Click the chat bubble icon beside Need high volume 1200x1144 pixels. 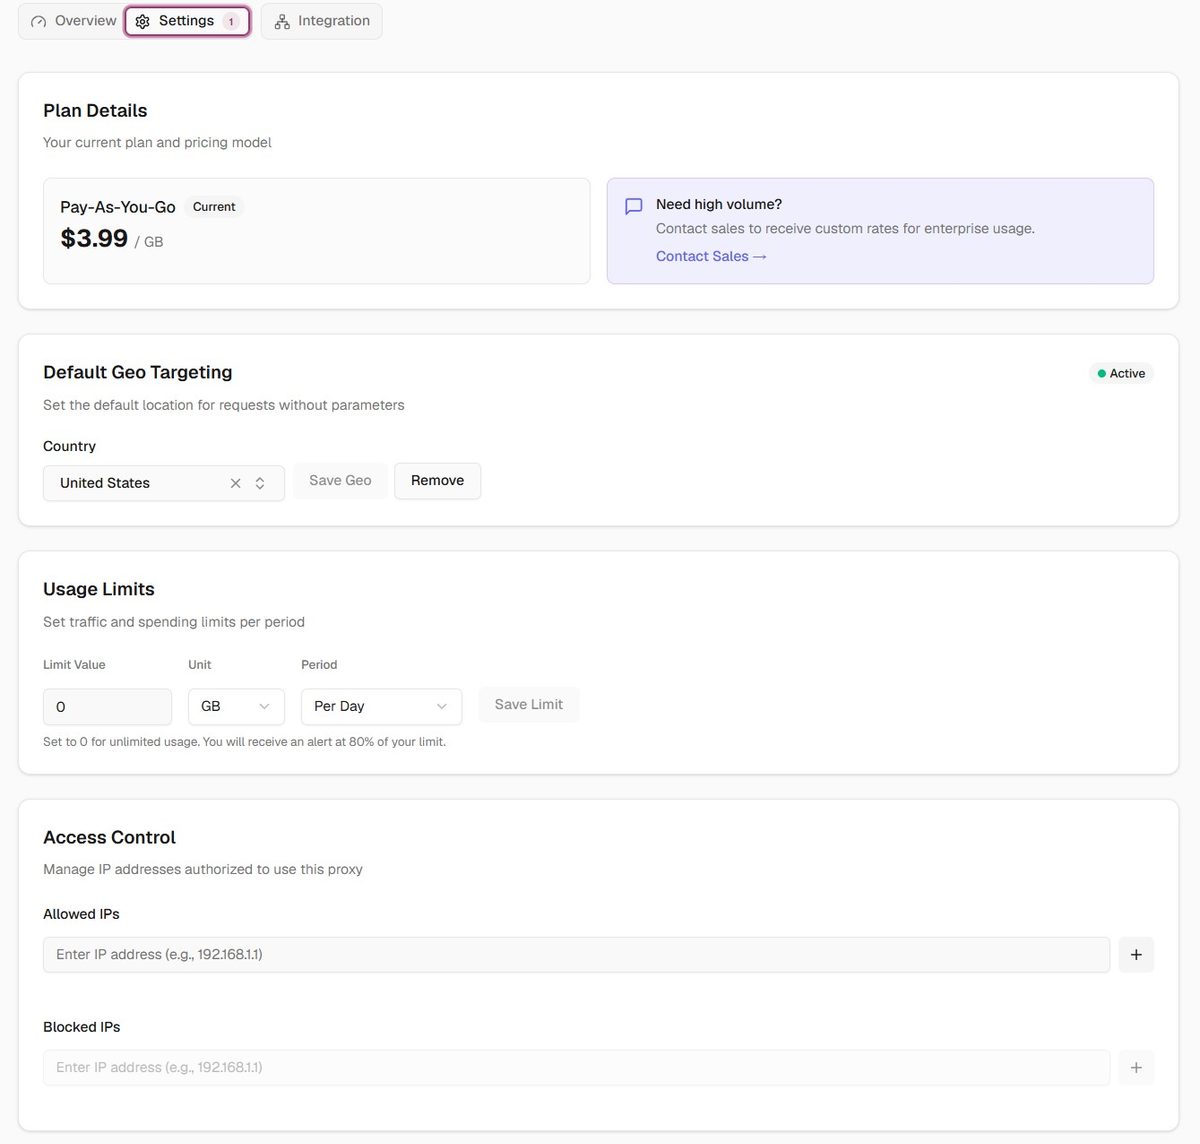[634, 206]
